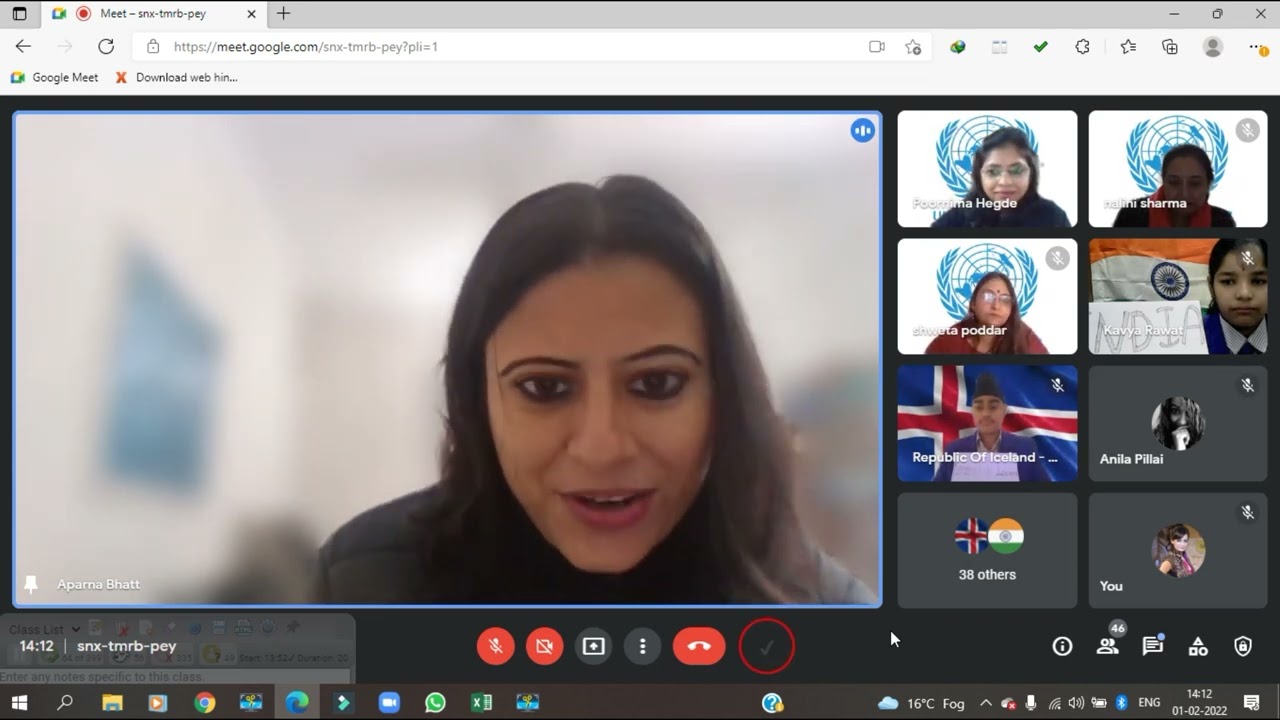Show everyone in the People panel
The height and width of the screenshot is (720, 1280).
1107,646
